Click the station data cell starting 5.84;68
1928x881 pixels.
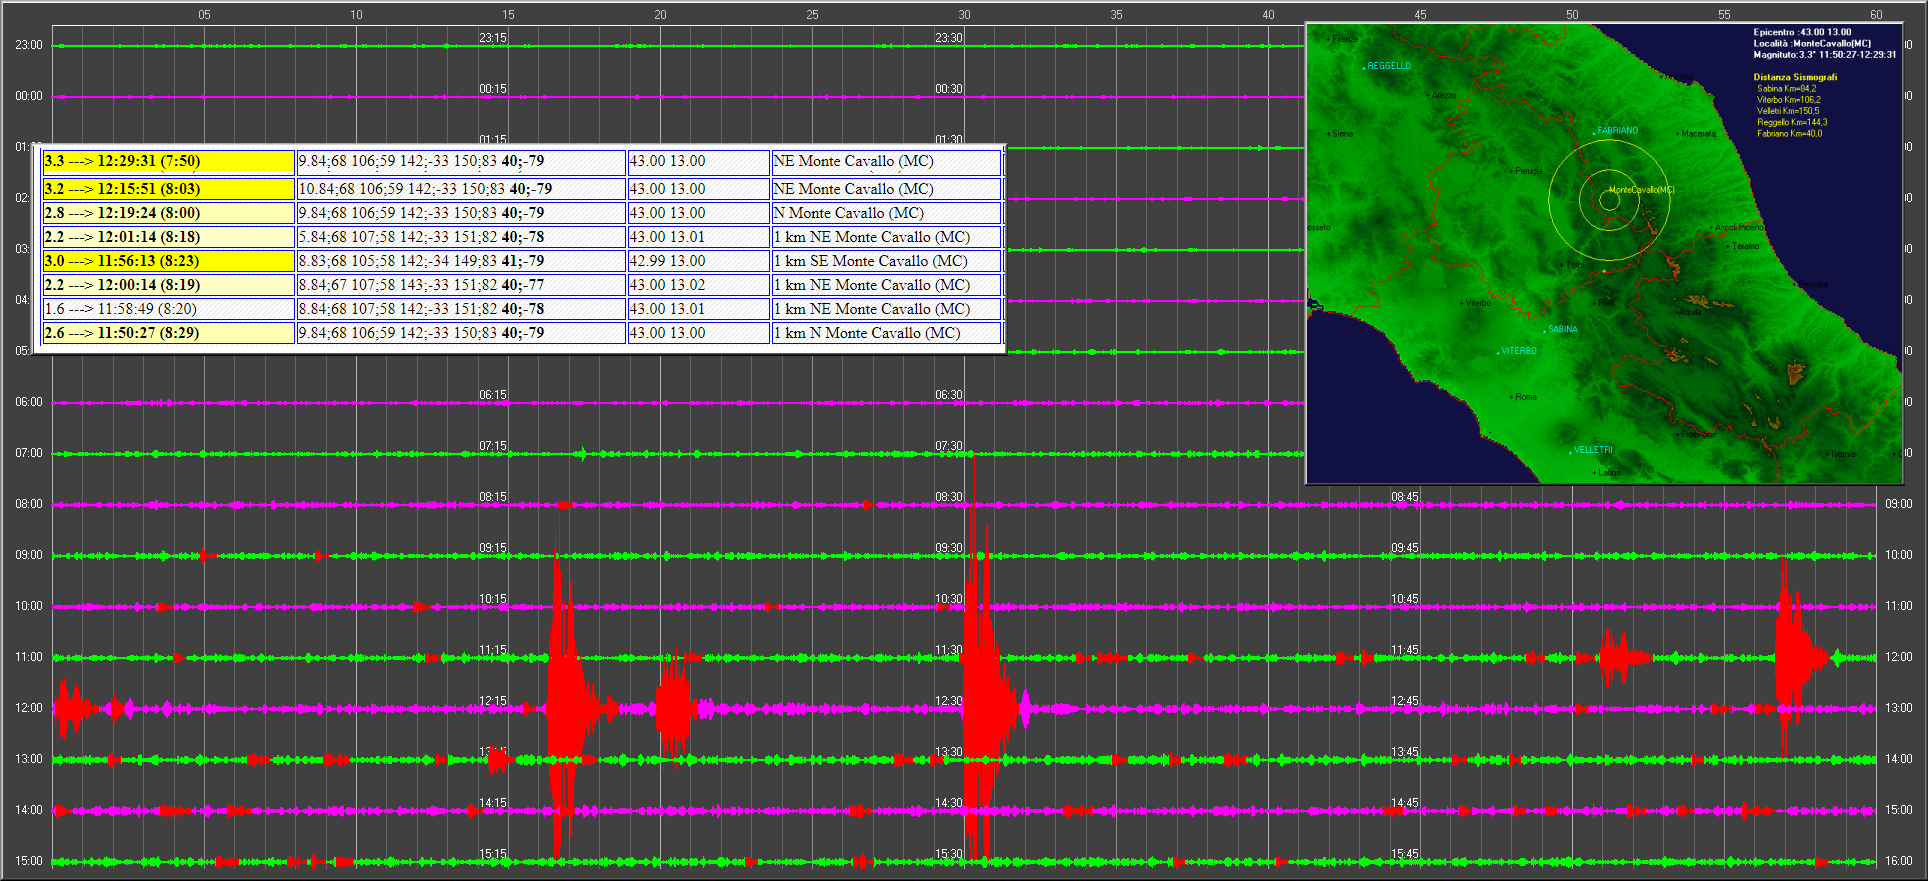(x=461, y=237)
